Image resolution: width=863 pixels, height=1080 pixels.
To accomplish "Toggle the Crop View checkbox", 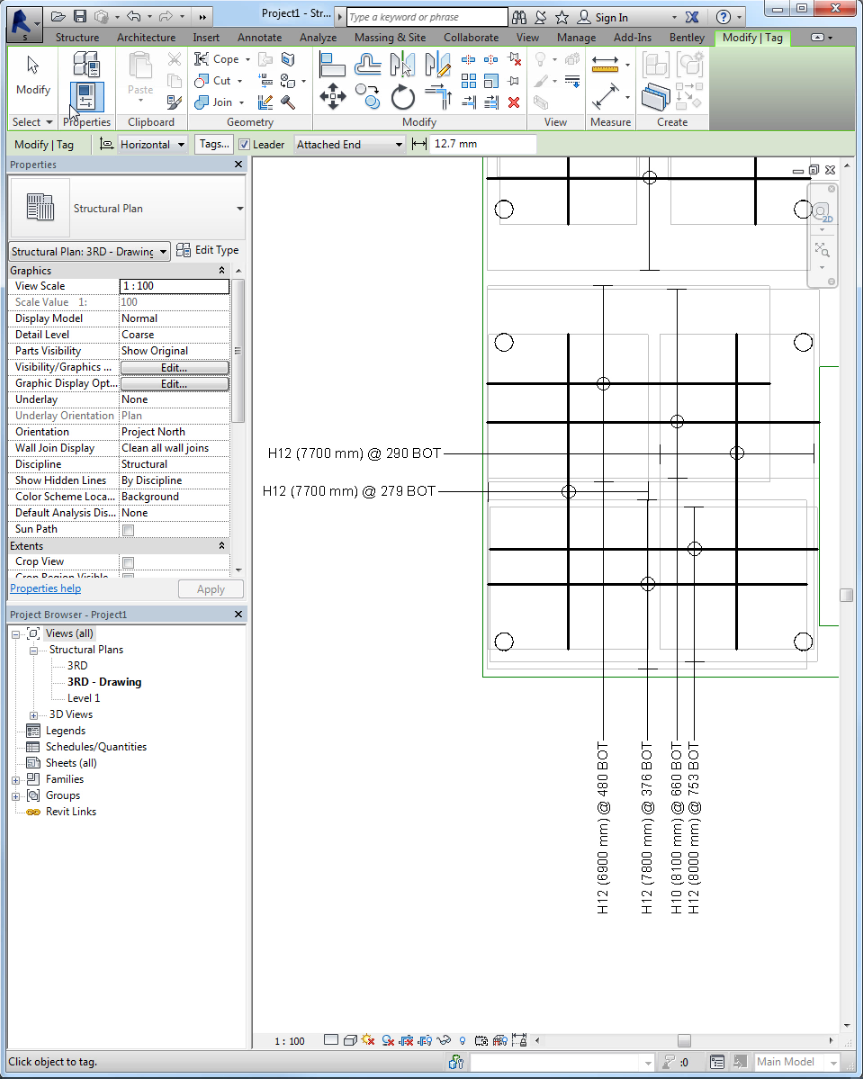I will [x=128, y=562].
